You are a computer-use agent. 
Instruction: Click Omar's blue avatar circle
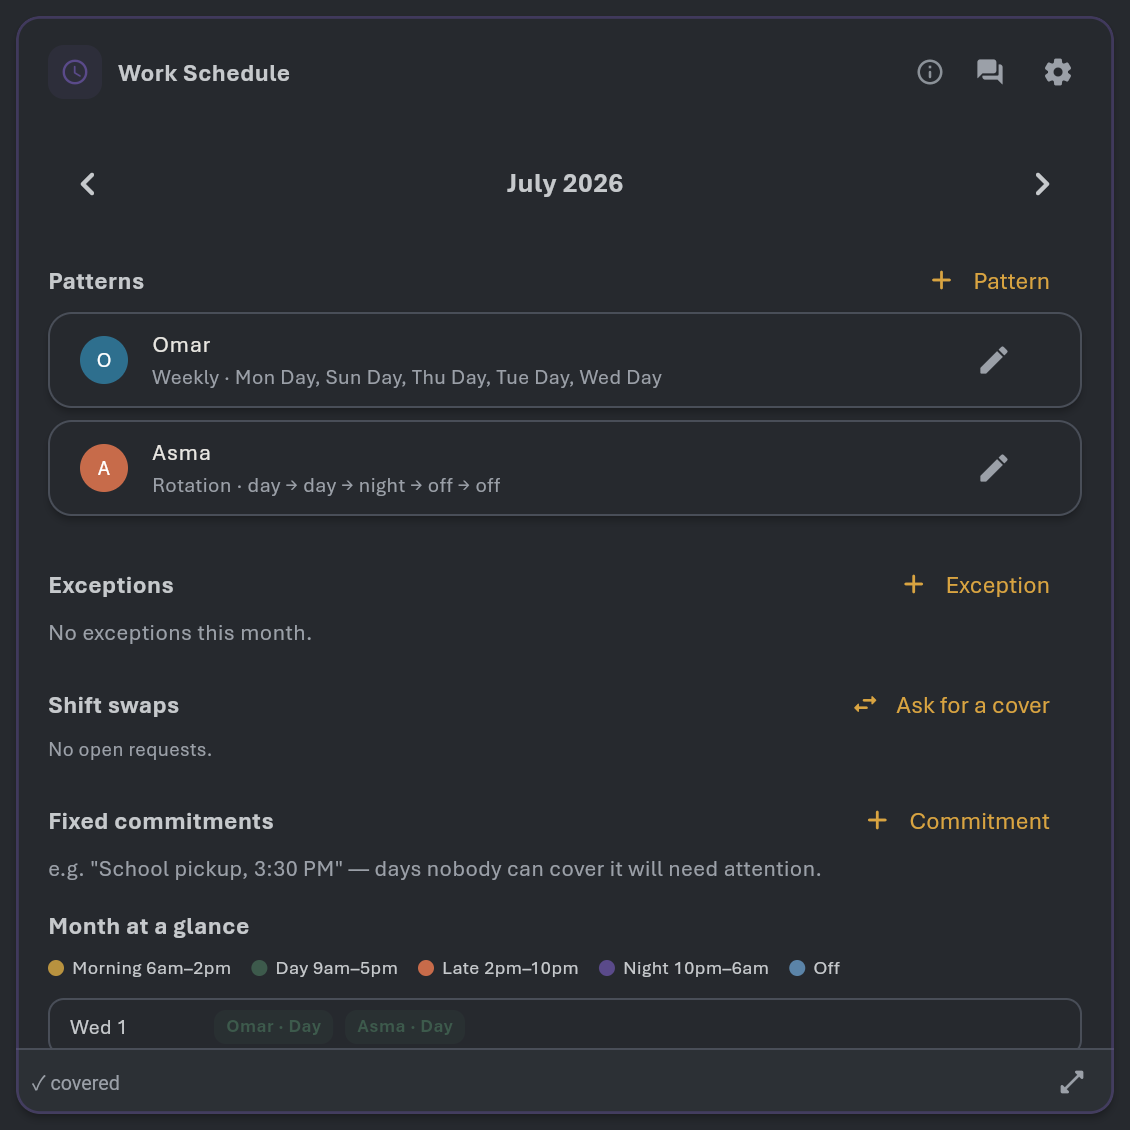coord(104,360)
